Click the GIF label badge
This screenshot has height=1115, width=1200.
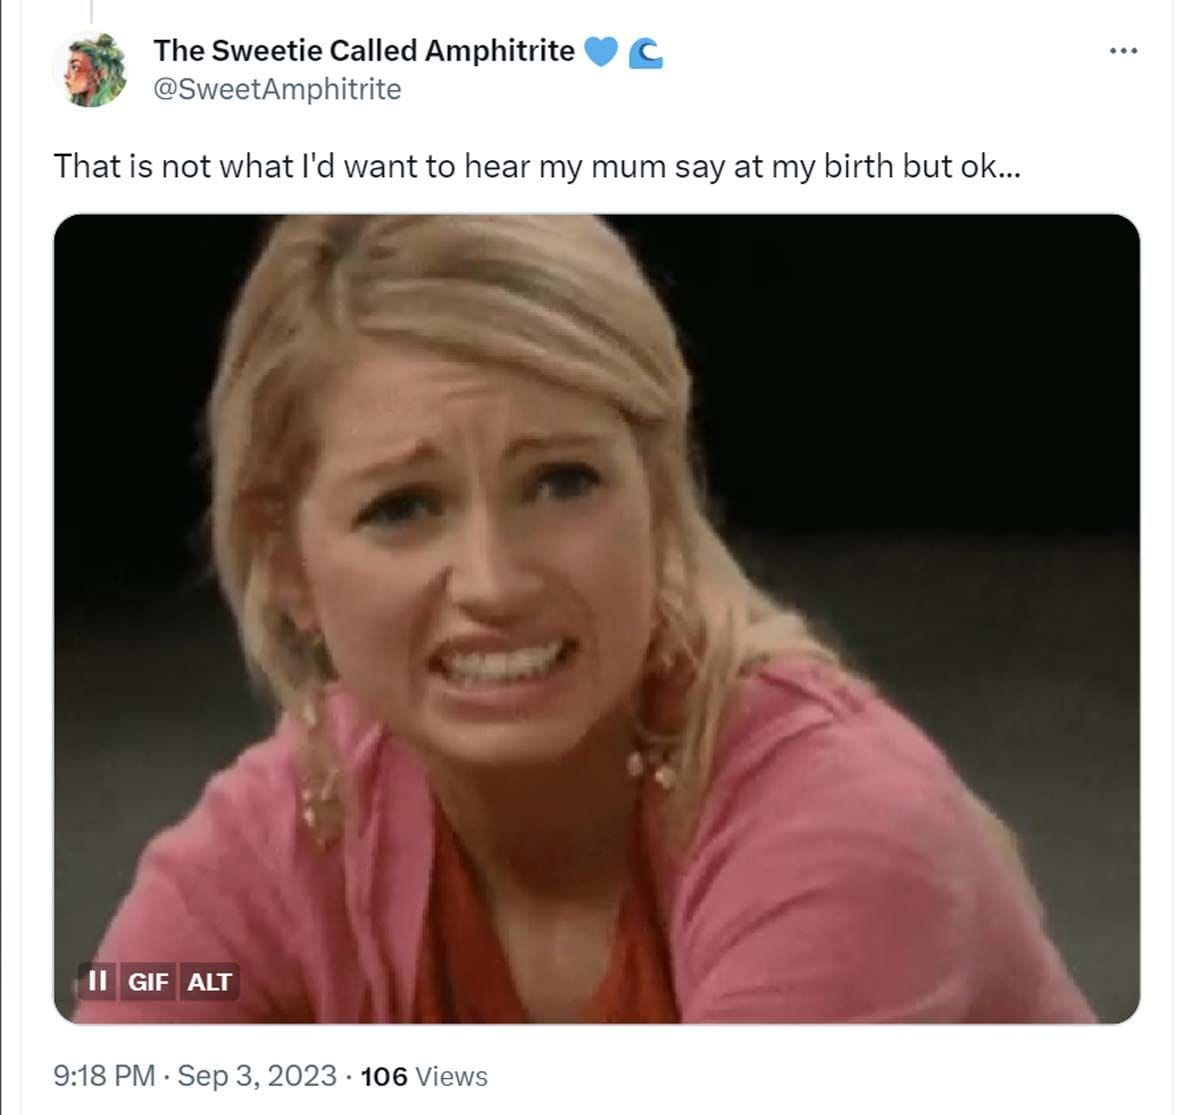coord(148,981)
